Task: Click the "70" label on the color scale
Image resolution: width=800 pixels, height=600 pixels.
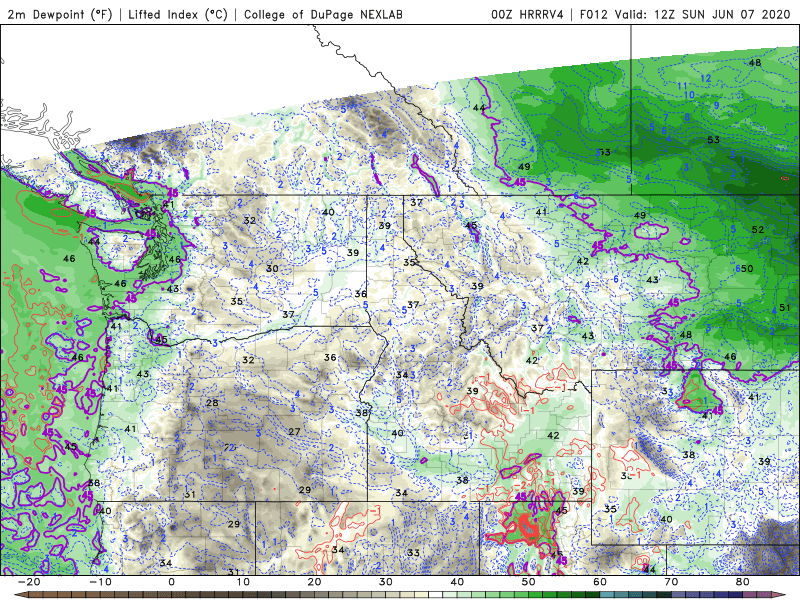Action: click(671, 582)
